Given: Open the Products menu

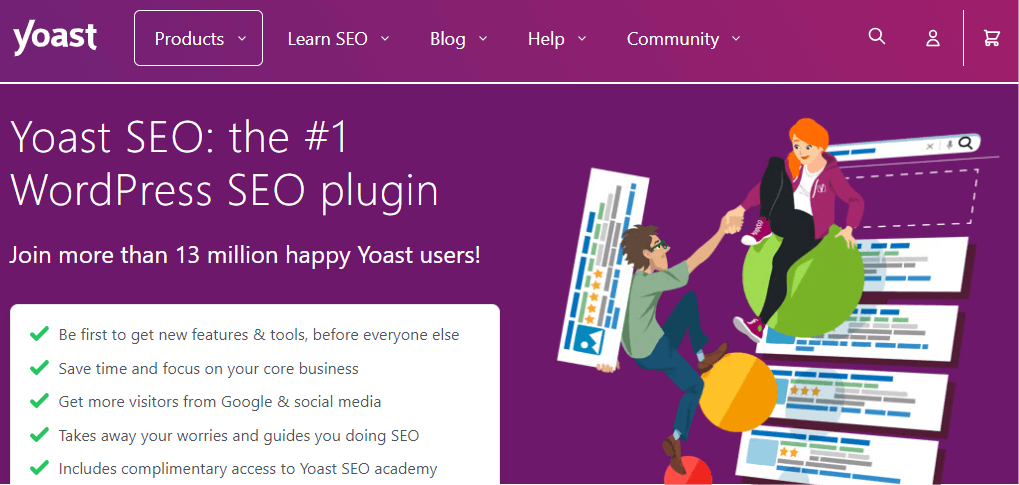Looking at the screenshot, I should tap(198, 38).
